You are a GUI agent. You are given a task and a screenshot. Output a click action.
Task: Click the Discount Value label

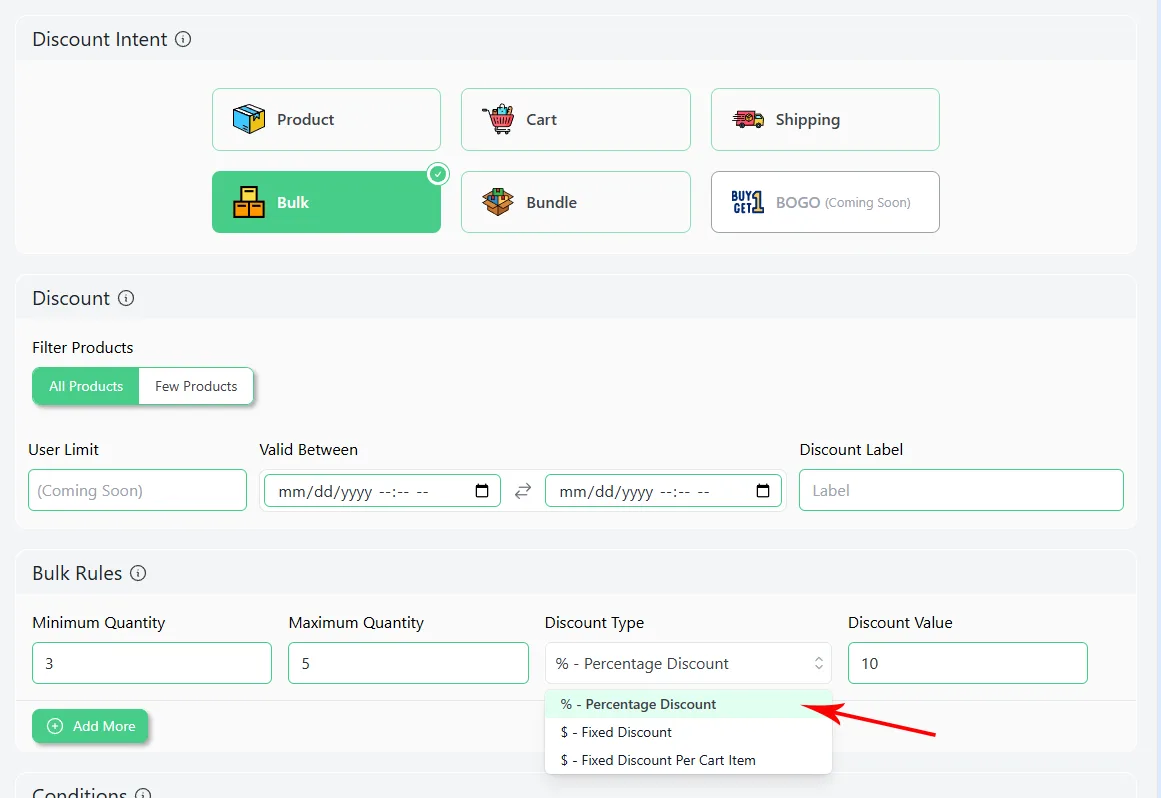900,623
